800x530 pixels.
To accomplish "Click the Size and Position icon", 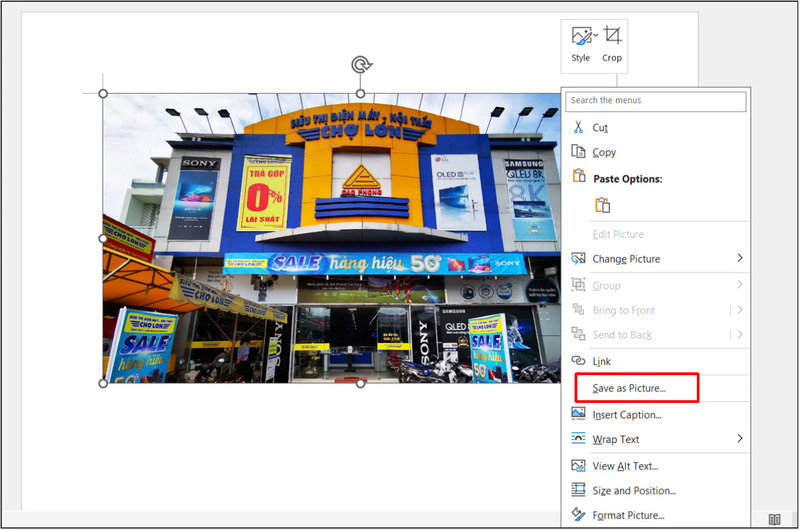I will [x=578, y=490].
